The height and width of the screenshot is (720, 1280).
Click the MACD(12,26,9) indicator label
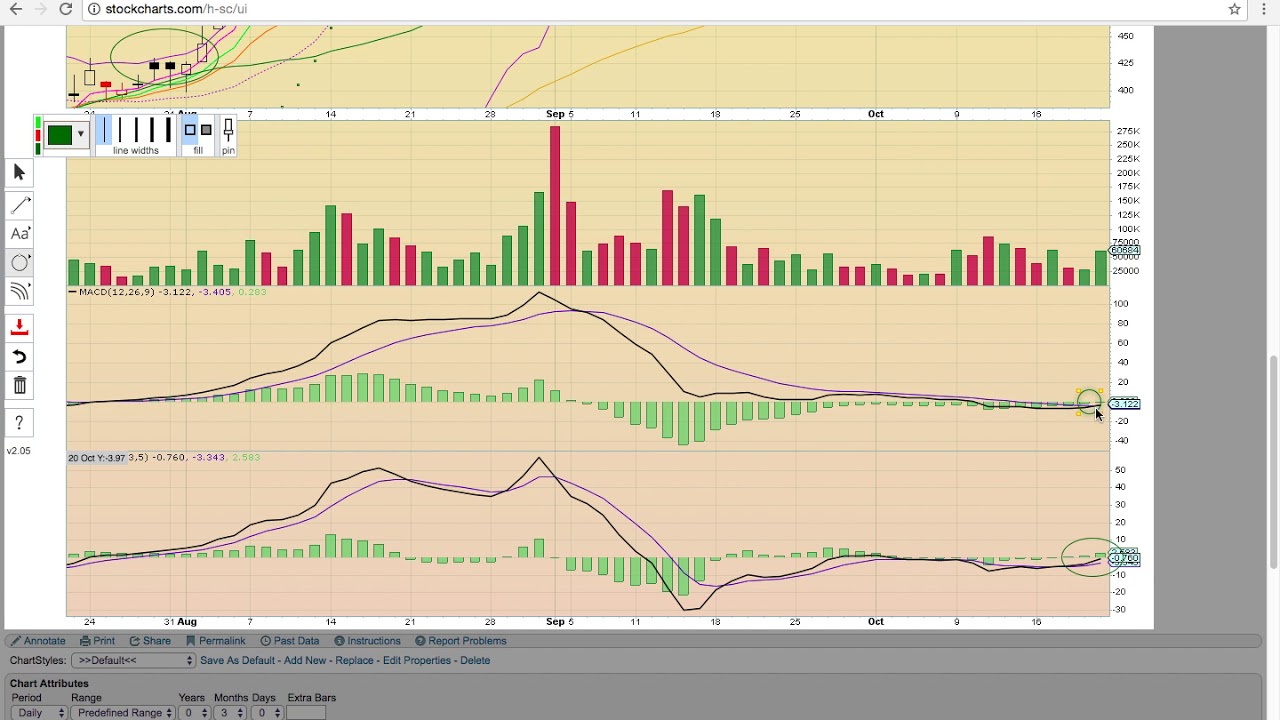point(116,292)
